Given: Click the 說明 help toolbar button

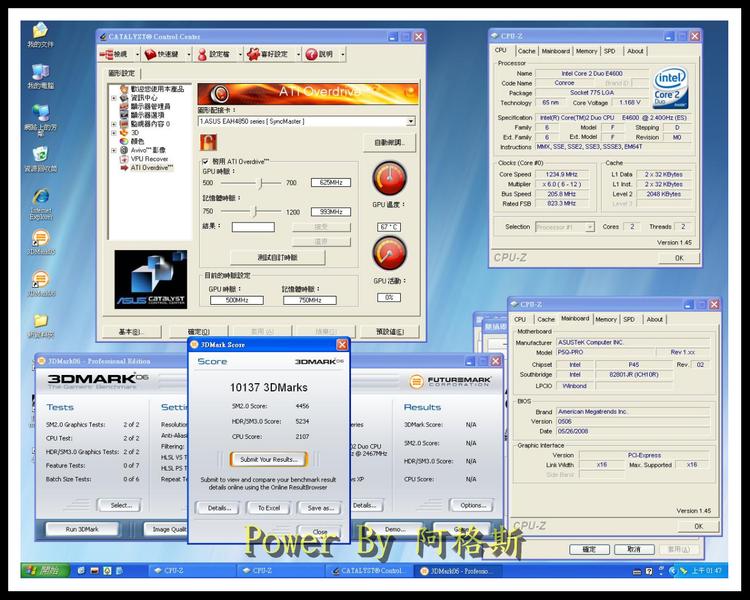Looking at the screenshot, I should pyautogui.click(x=320, y=54).
